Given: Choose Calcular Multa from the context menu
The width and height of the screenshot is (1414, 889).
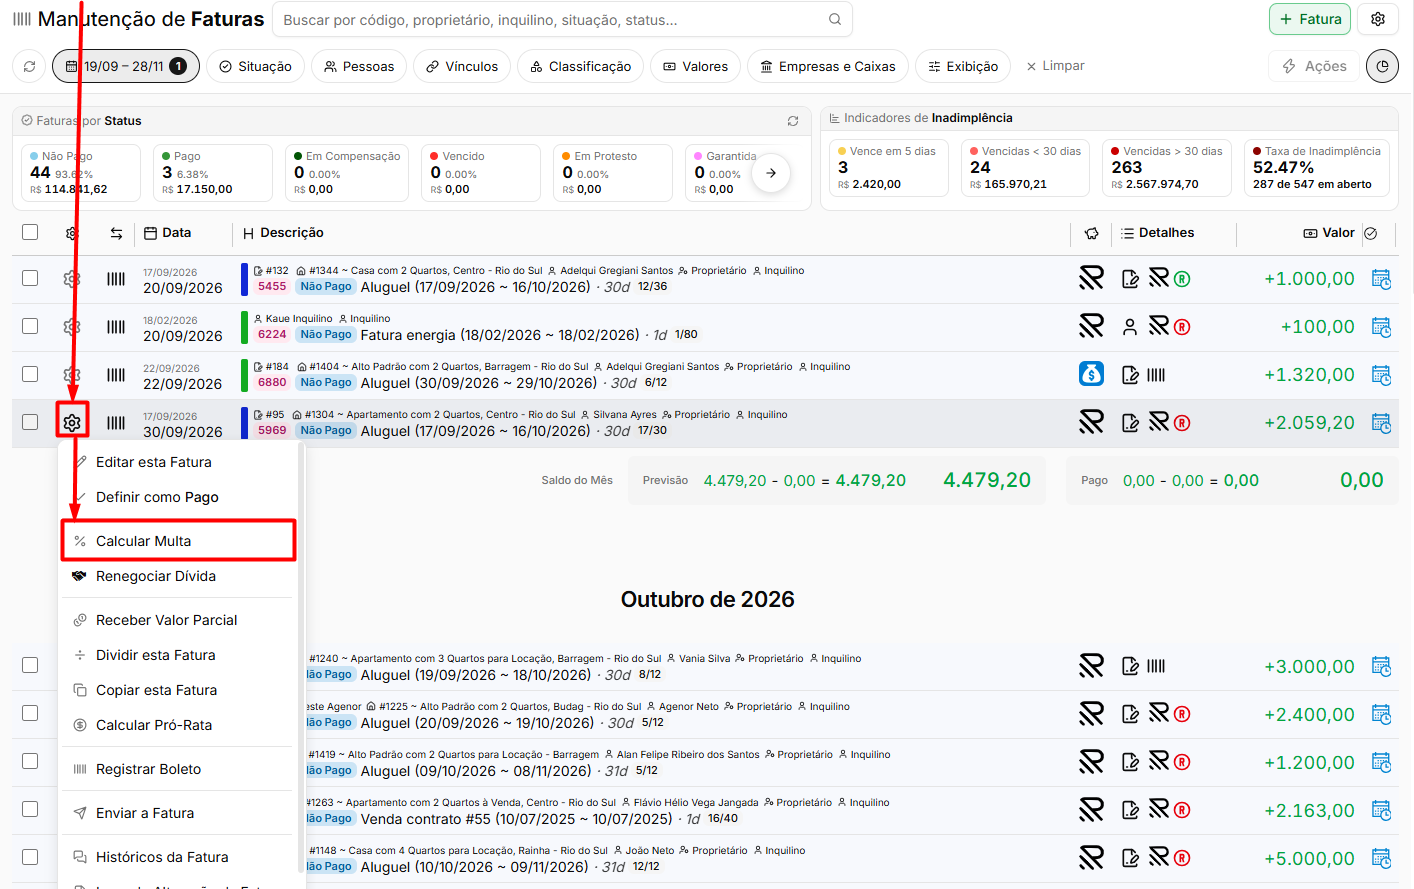Looking at the screenshot, I should coord(179,541).
